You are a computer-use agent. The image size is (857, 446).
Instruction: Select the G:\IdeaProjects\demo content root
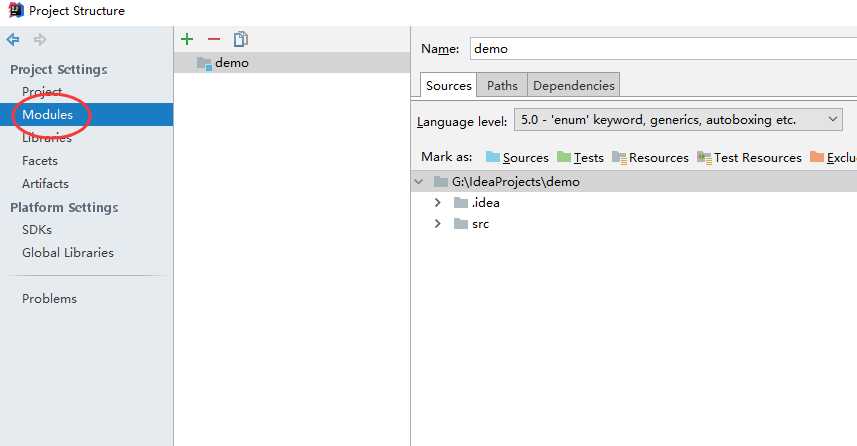coord(634,181)
